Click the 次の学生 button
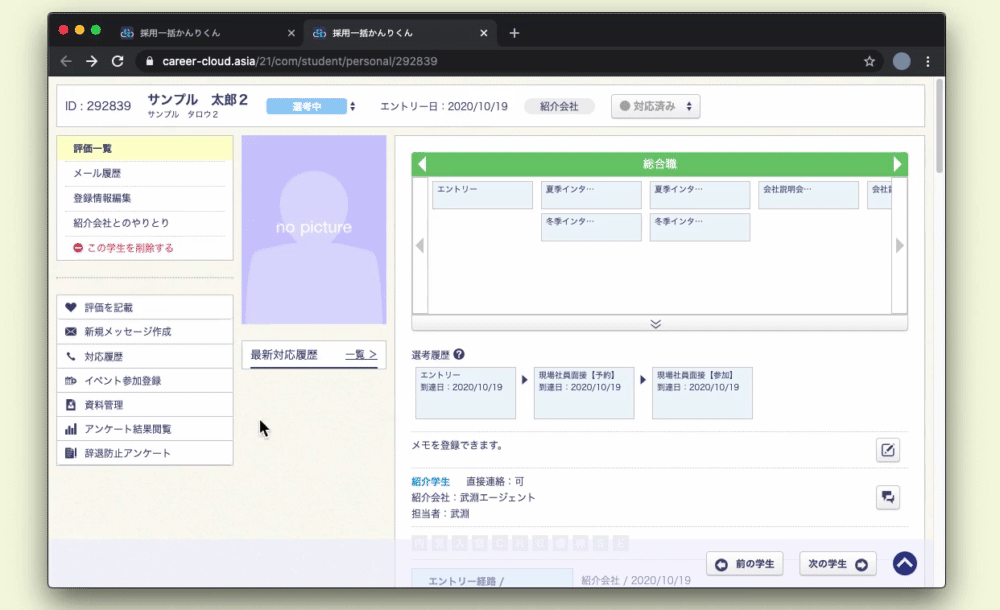 837,564
